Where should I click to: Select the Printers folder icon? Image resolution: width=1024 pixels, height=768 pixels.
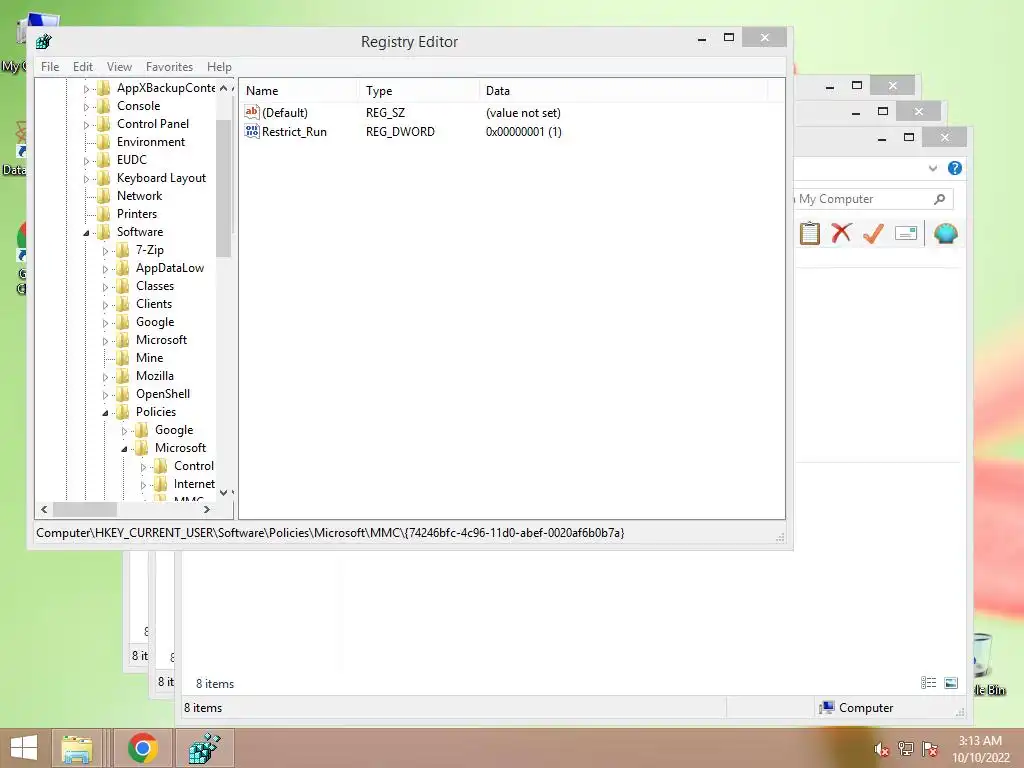pos(103,214)
